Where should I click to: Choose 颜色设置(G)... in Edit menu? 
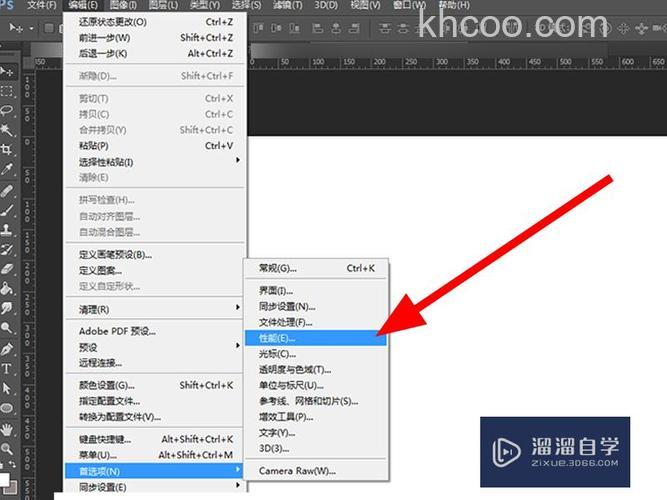coord(155,385)
